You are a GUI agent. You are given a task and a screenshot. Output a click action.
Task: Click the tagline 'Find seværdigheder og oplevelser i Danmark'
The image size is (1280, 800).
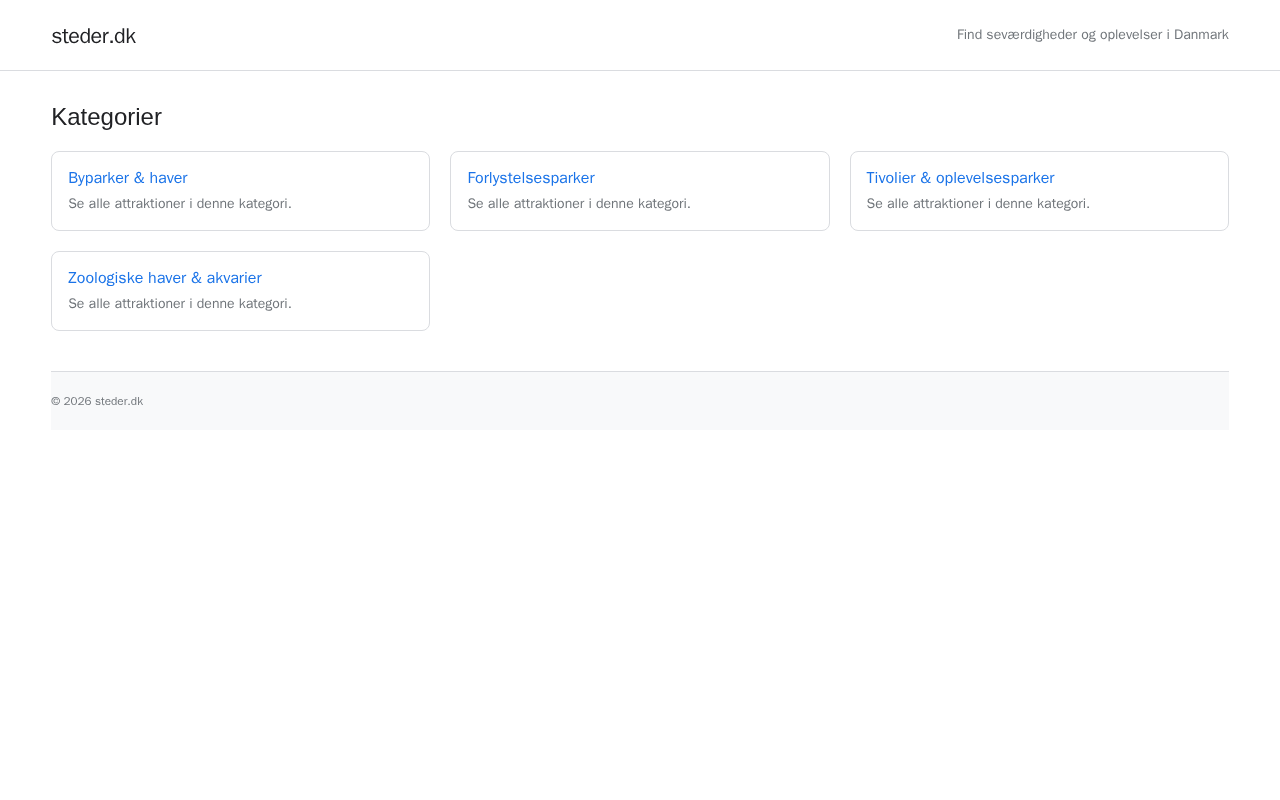click(x=1092, y=35)
